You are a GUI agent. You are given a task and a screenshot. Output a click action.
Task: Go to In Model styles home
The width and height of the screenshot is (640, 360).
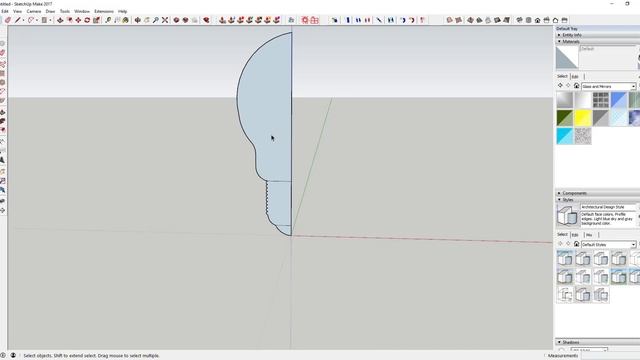(x=576, y=244)
